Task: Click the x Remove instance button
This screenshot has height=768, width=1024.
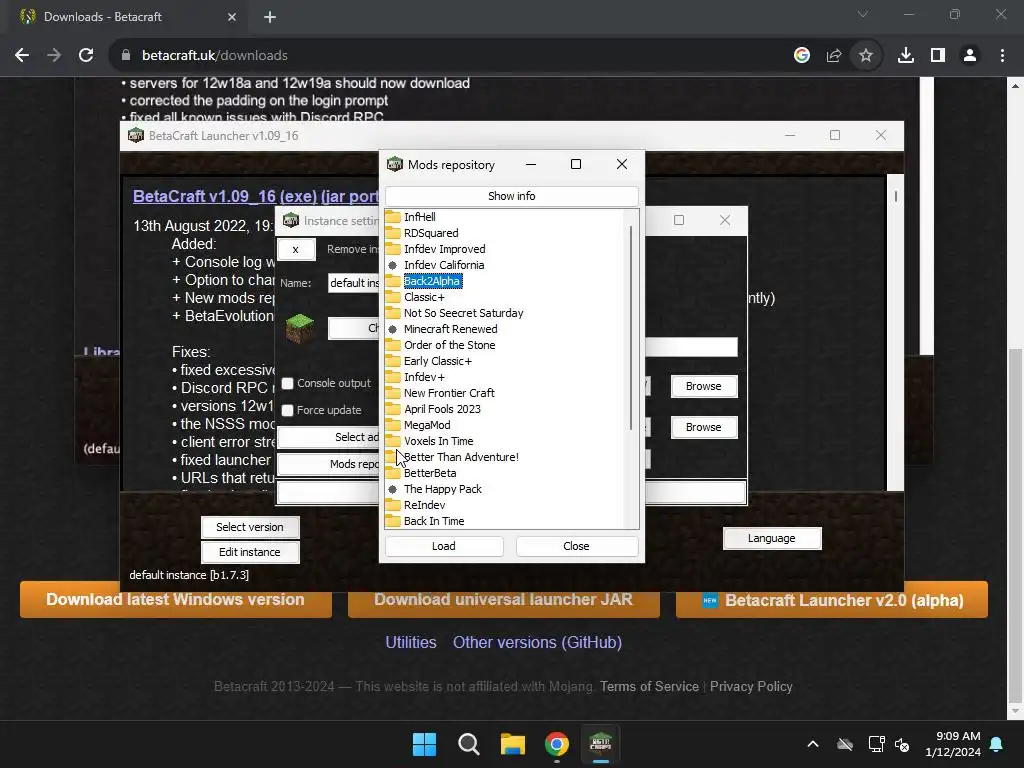Action: tap(296, 249)
